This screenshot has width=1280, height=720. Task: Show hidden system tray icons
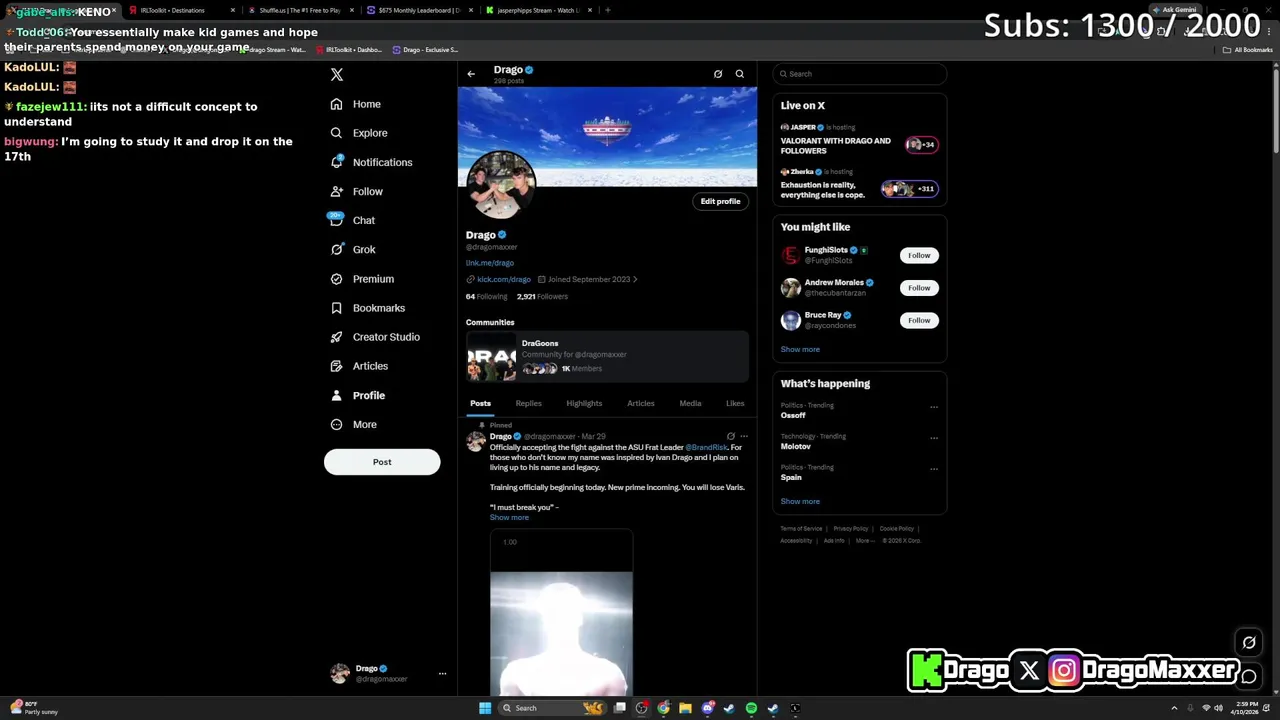(x=1174, y=708)
